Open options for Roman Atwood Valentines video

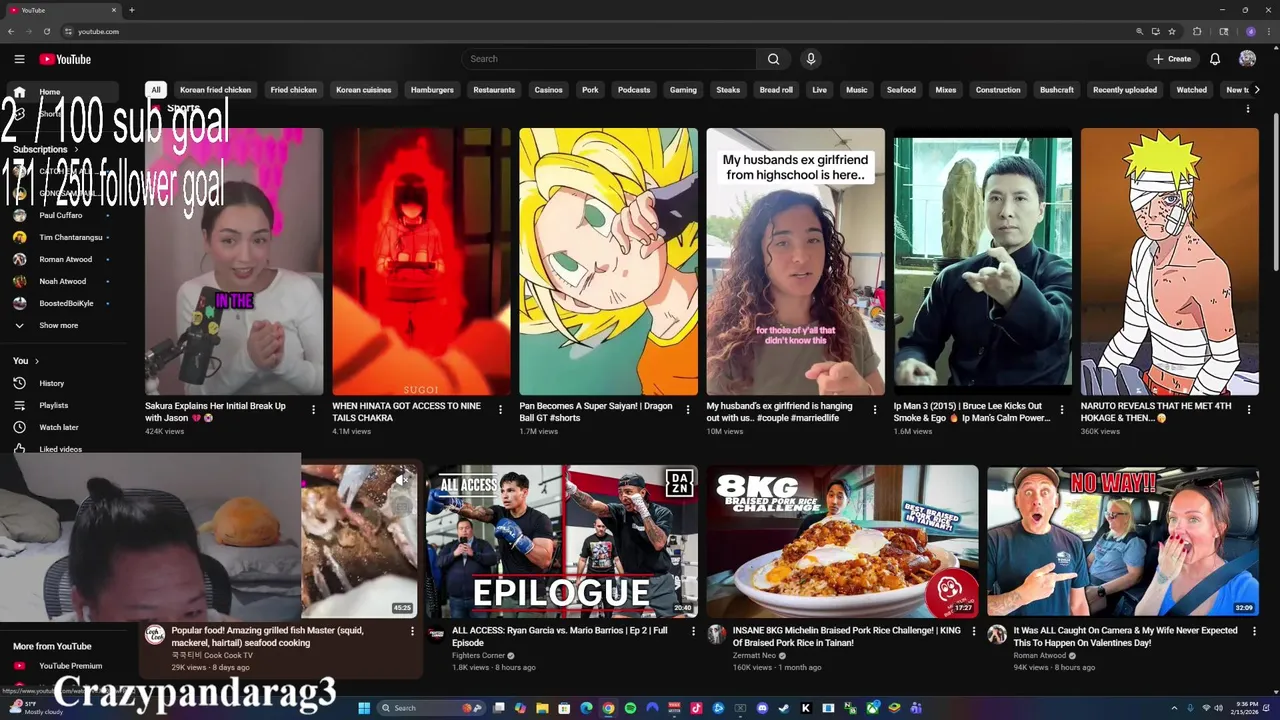[x=1254, y=631]
